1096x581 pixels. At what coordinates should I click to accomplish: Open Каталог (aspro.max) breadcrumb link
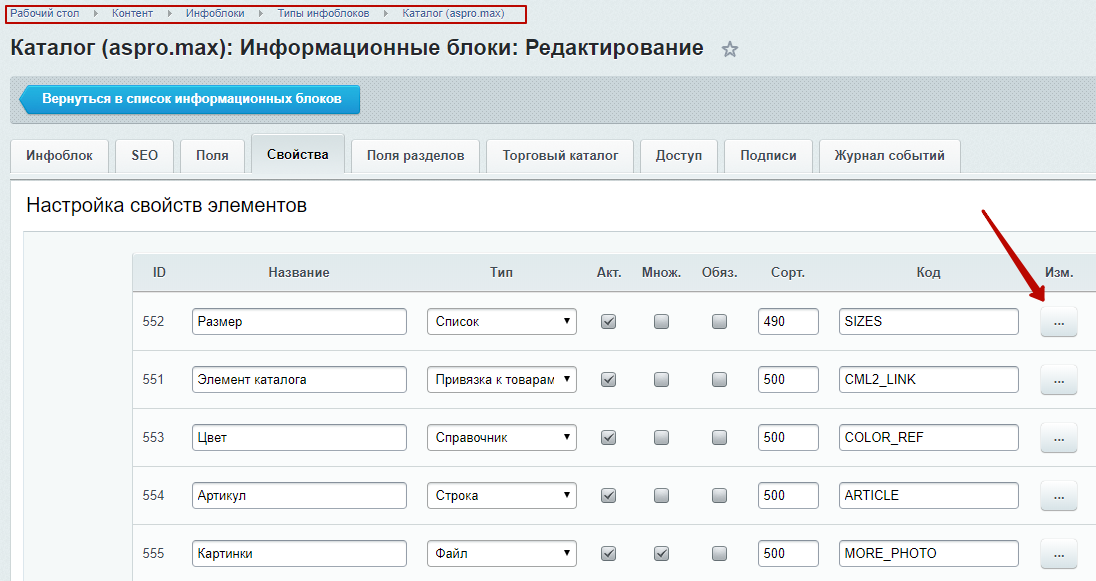pyautogui.click(x=453, y=13)
